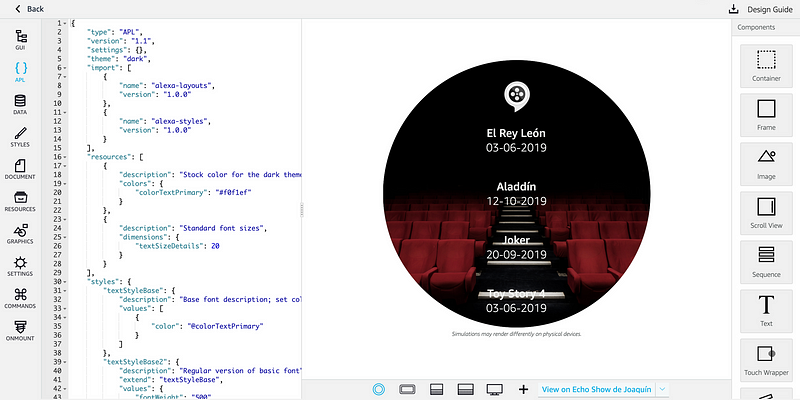Click the download icon beside Design Guide
Screen dimensions: 800x400
[734, 9]
